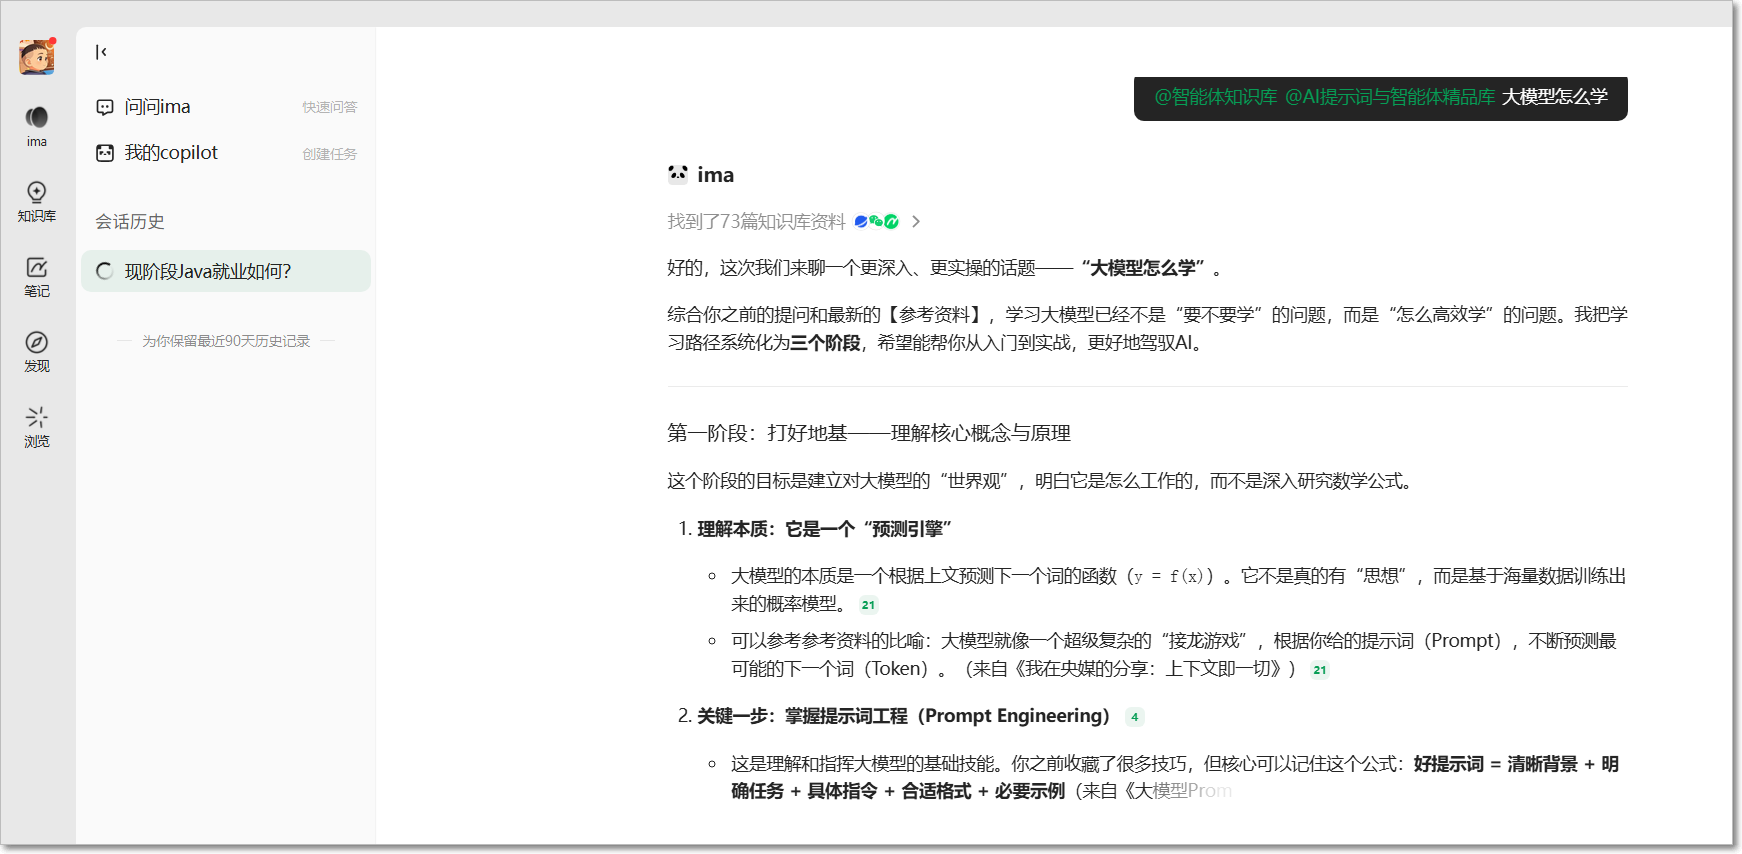Click the loading spinner on Java conversation

coord(104,271)
